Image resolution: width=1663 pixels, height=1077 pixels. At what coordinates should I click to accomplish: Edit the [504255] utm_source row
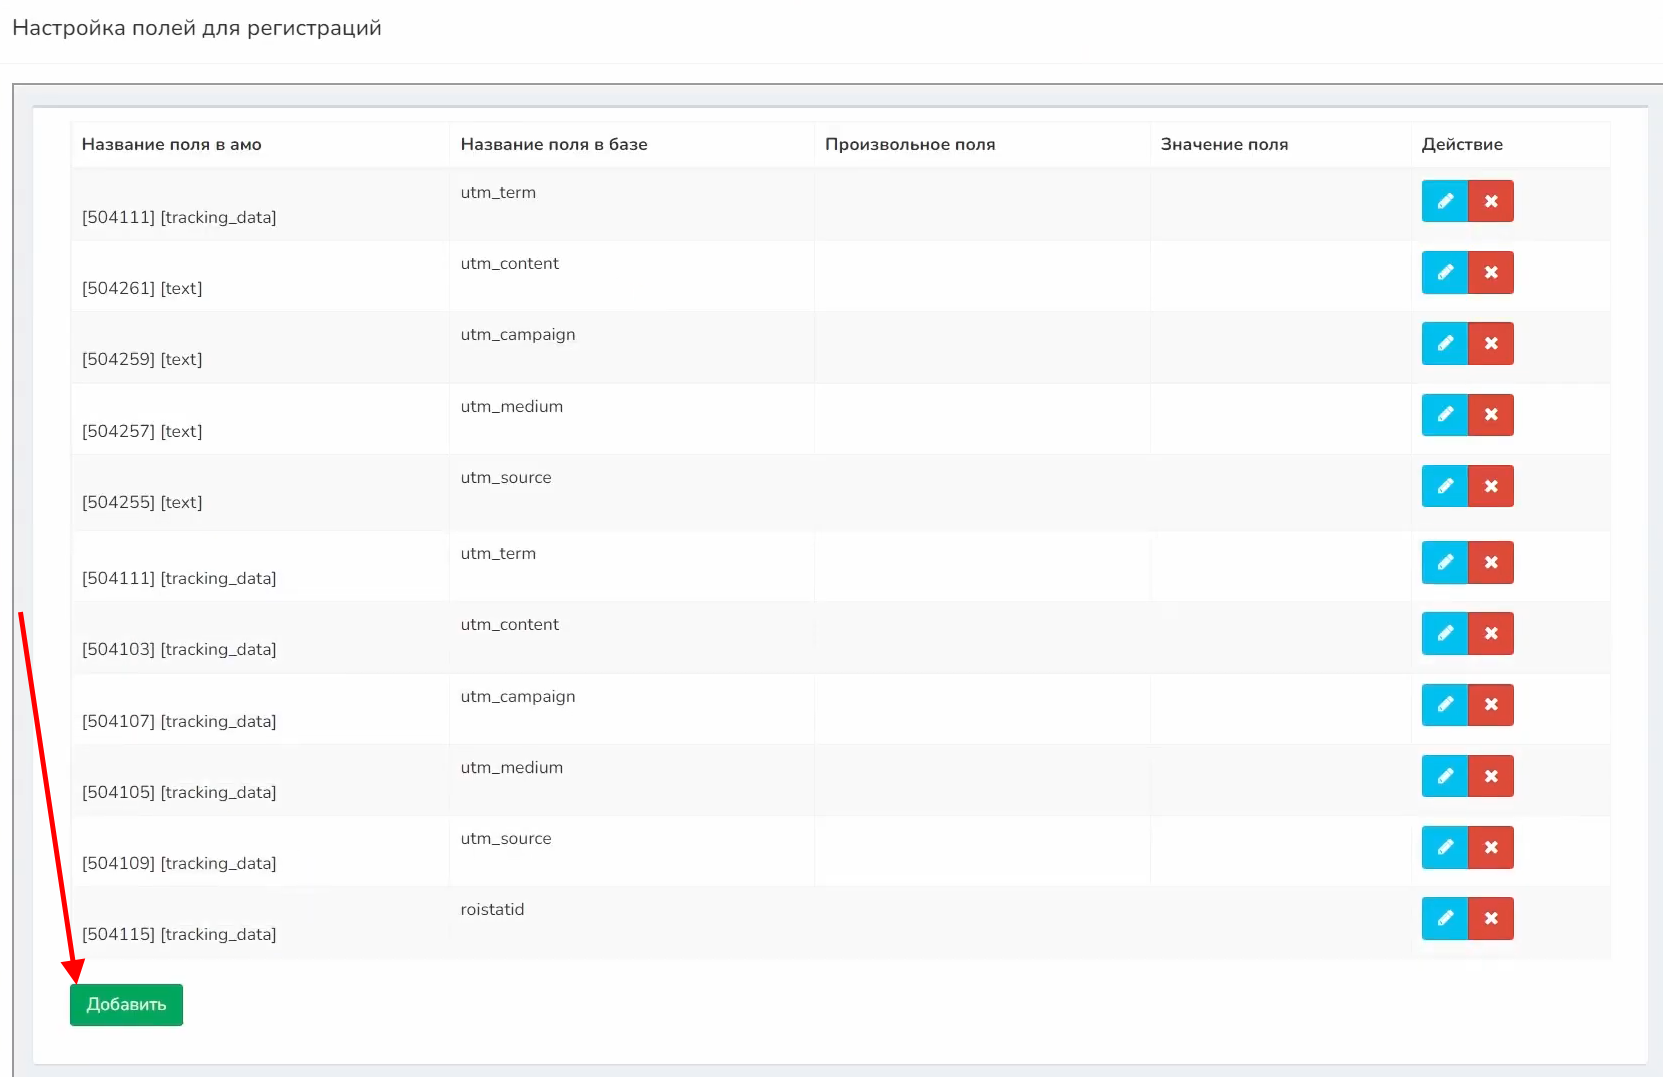click(1444, 486)
